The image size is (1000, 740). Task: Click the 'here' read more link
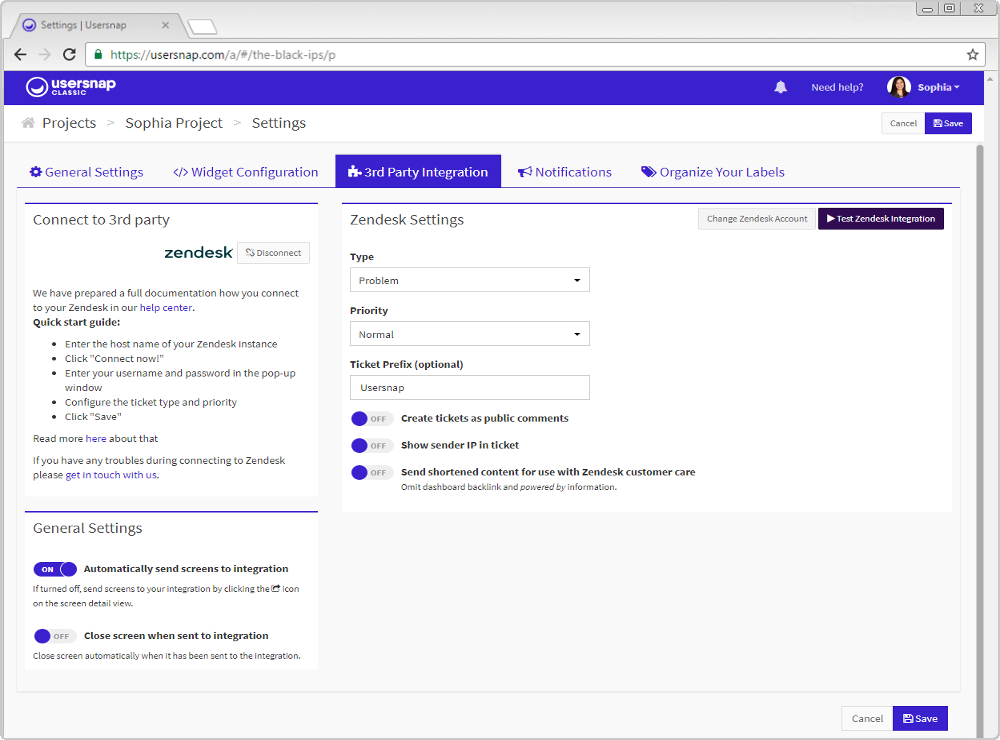tap(96, 439)
